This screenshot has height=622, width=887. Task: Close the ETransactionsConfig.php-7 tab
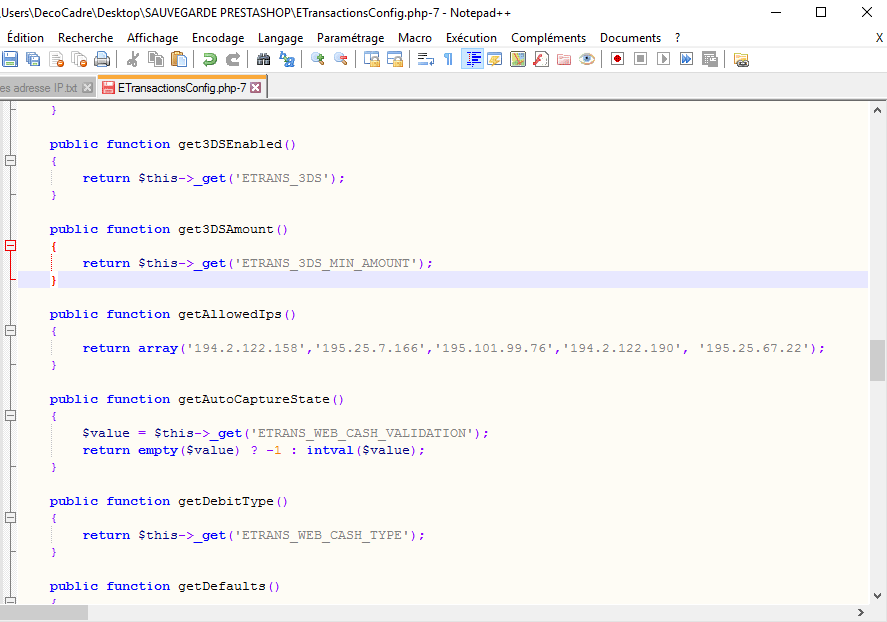(256, 88)
